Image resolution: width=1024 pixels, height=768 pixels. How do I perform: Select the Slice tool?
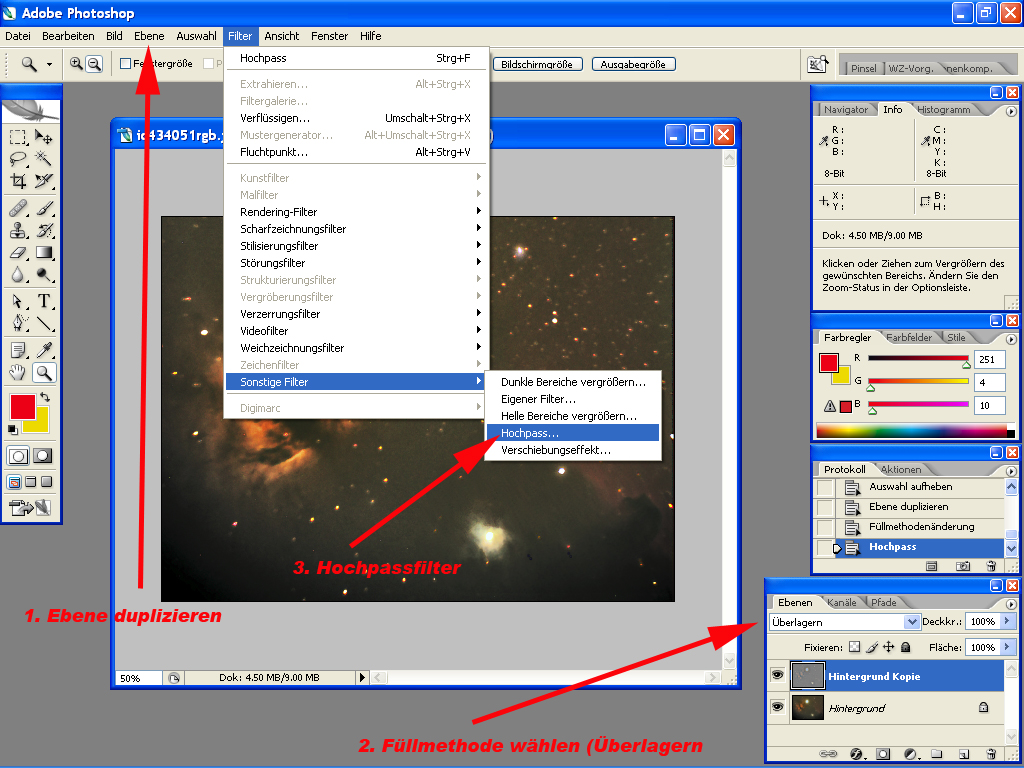tap(44, 181)
